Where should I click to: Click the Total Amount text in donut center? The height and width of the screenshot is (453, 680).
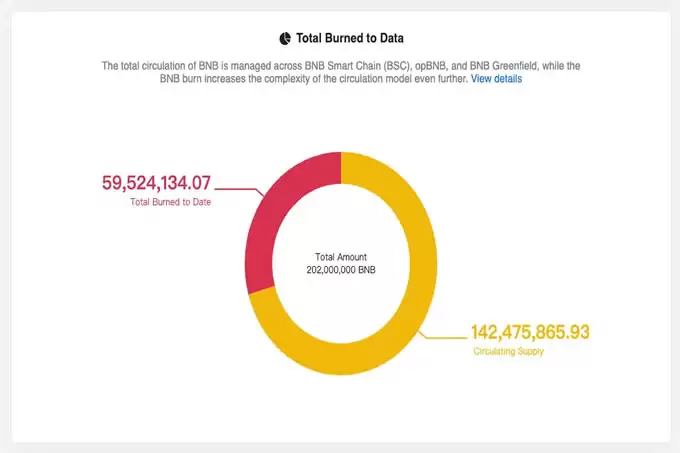[x=340, y=256]
